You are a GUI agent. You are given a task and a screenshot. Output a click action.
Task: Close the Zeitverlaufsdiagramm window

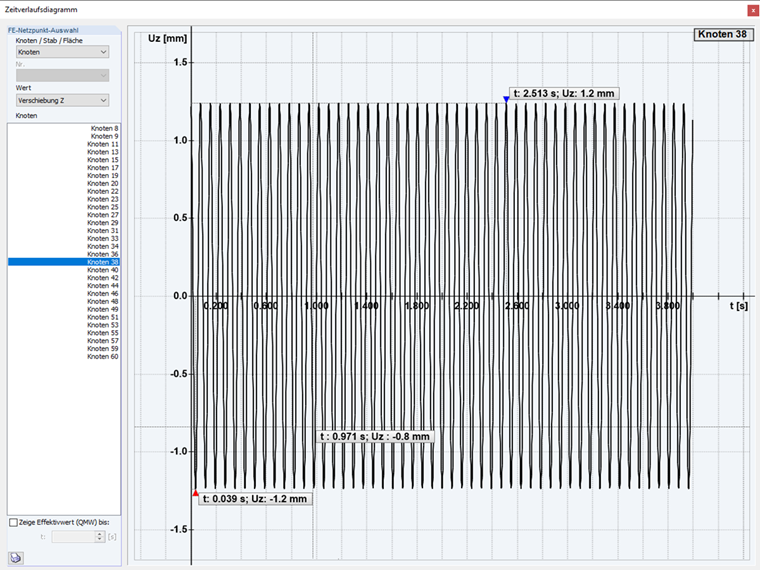[753, 10]
